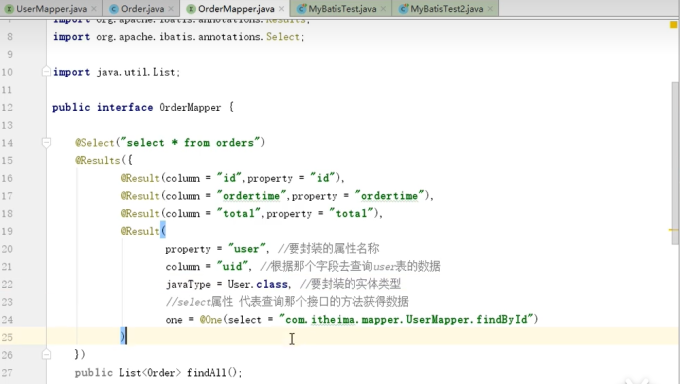Click line number 24 in the gutter
The width and height of the screenshot is (680, 384).
(x=7, y=320)
